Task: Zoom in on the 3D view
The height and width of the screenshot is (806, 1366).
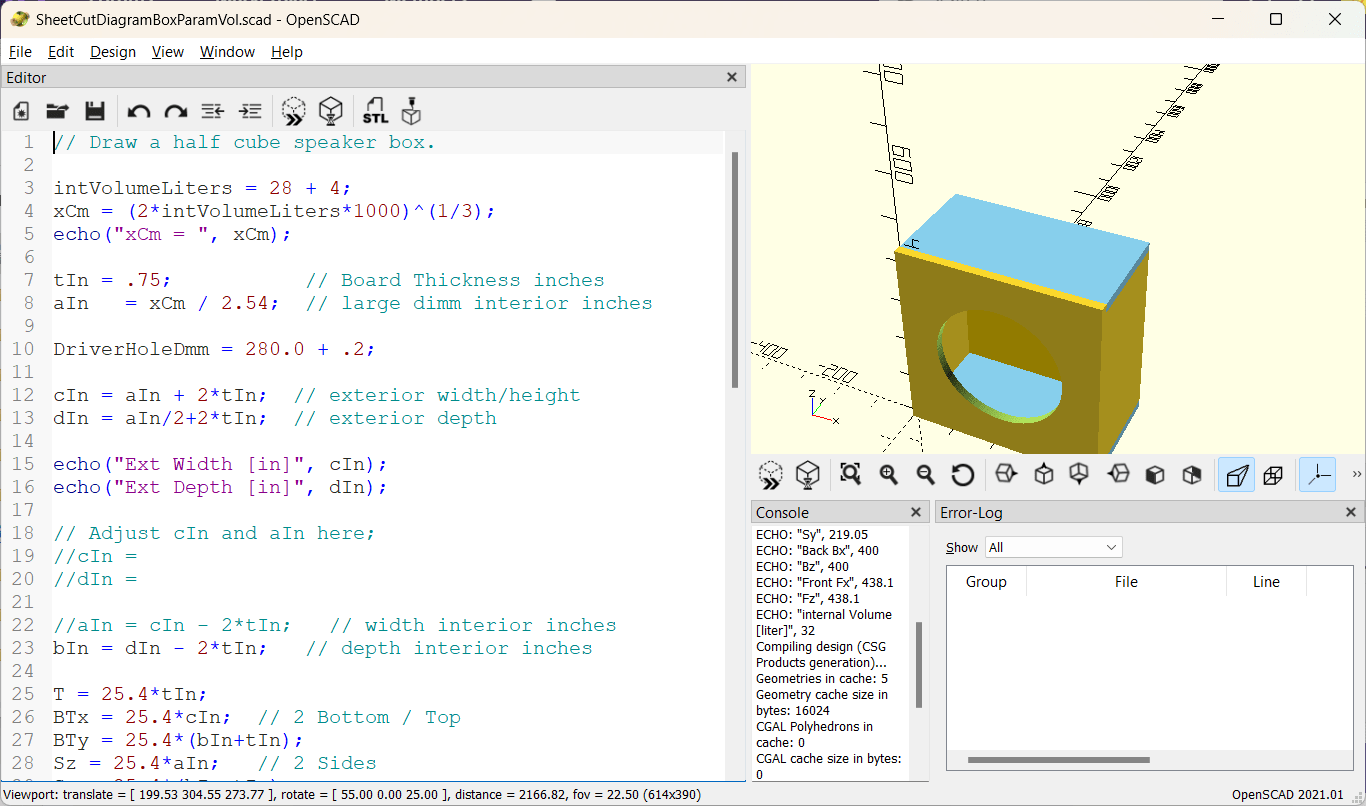Action: pyautogui.click(x=888, y=474)
